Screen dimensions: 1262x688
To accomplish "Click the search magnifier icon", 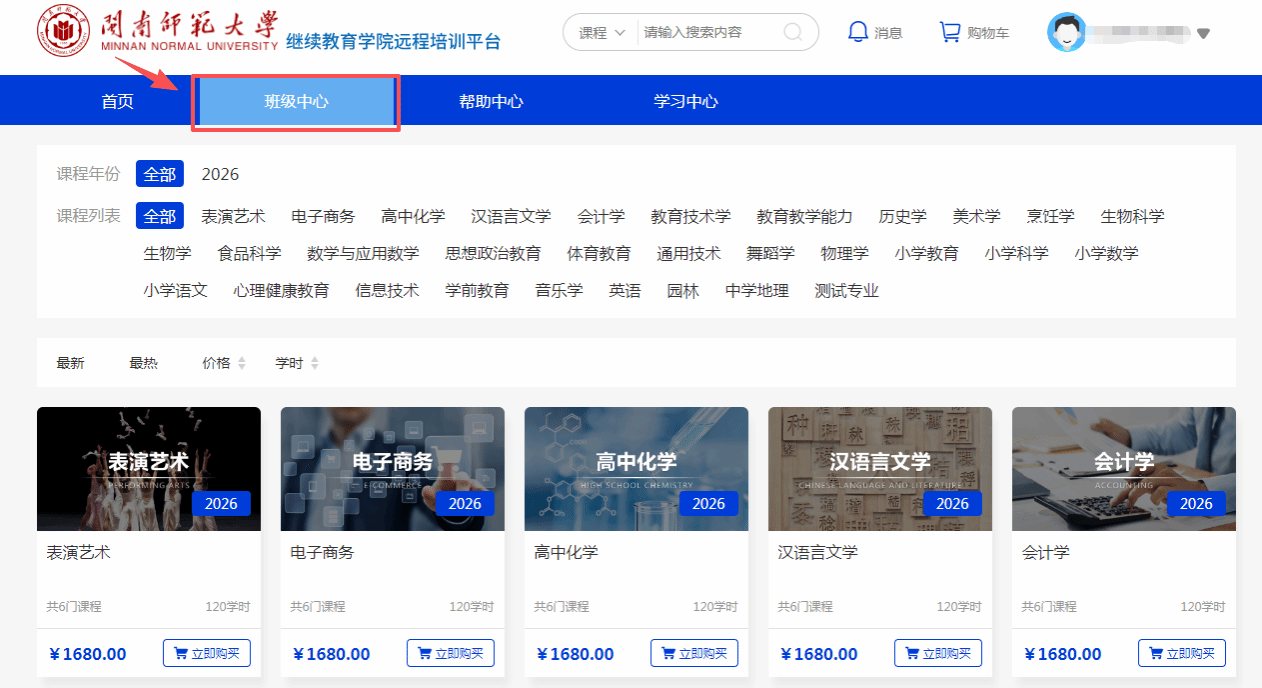I will click(793, 32).
